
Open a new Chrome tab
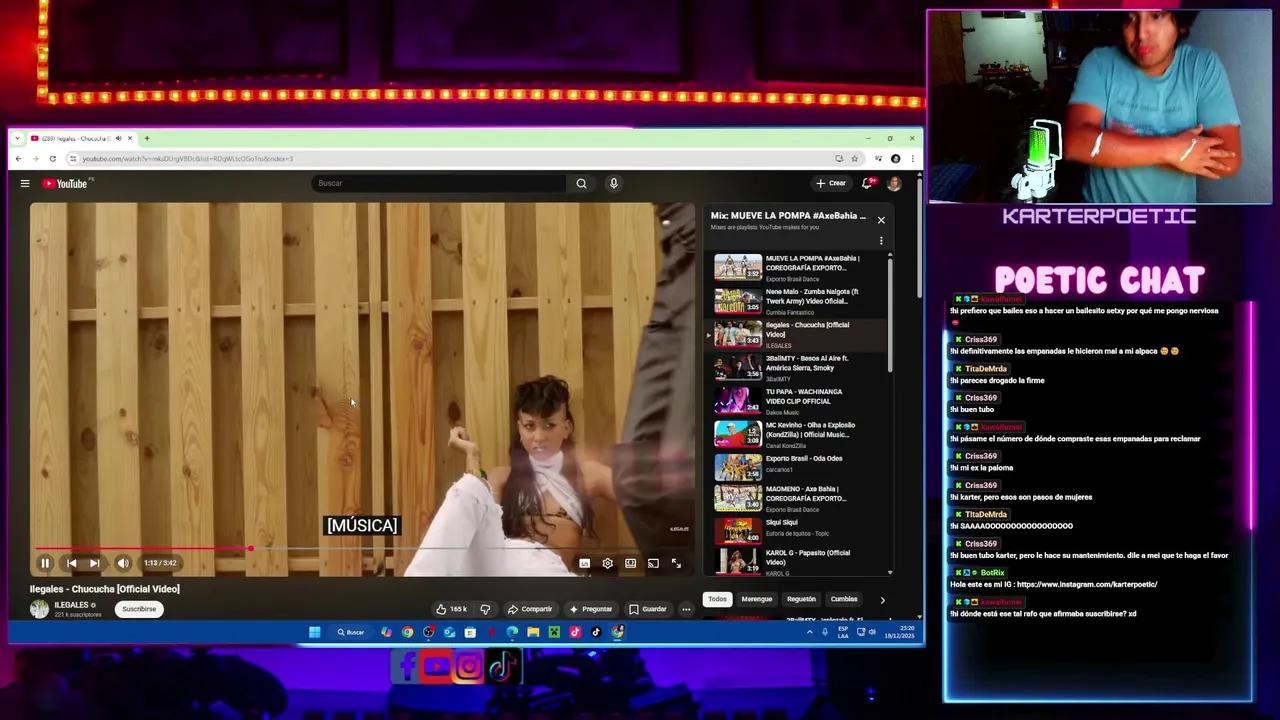click(146, 138)
